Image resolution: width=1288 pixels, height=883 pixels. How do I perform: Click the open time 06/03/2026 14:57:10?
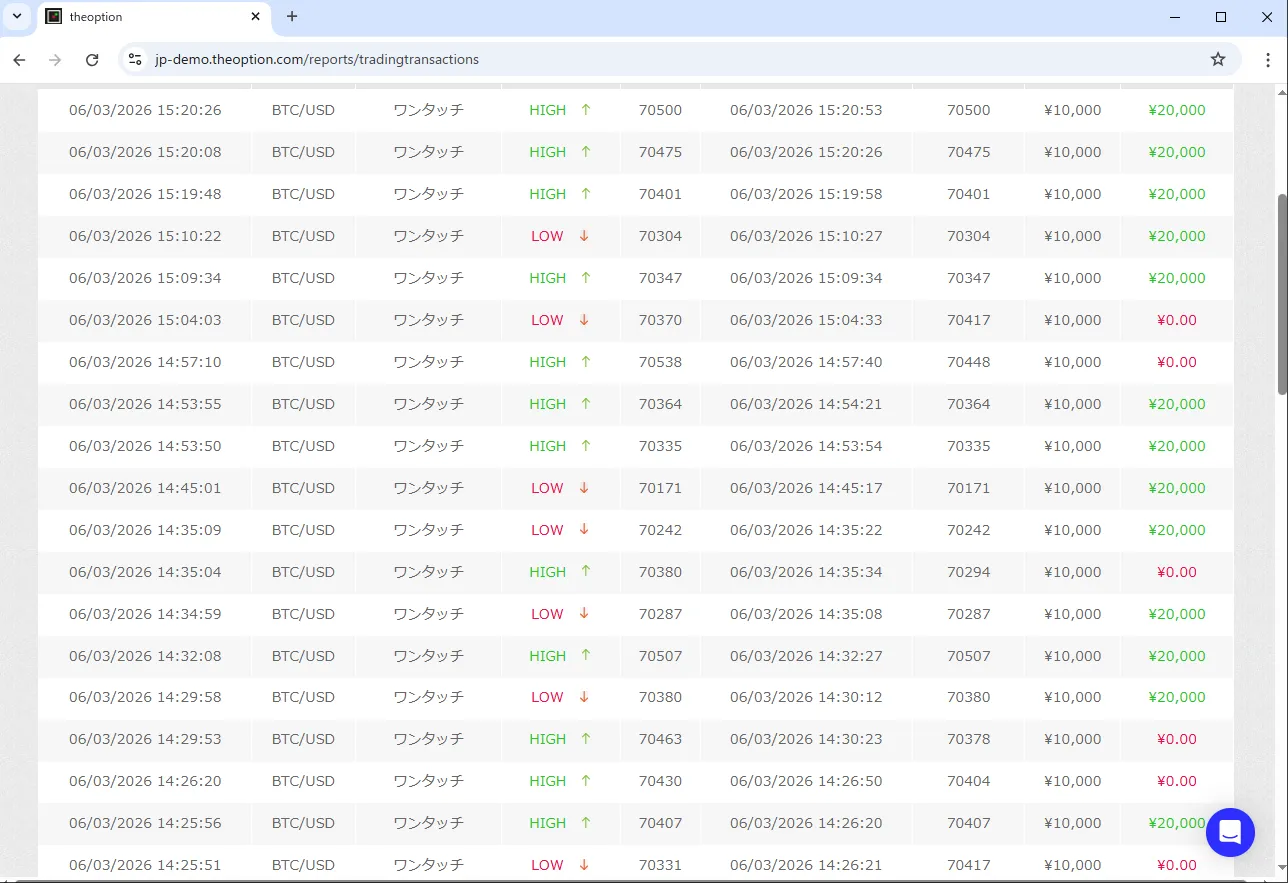coord(145,362)
